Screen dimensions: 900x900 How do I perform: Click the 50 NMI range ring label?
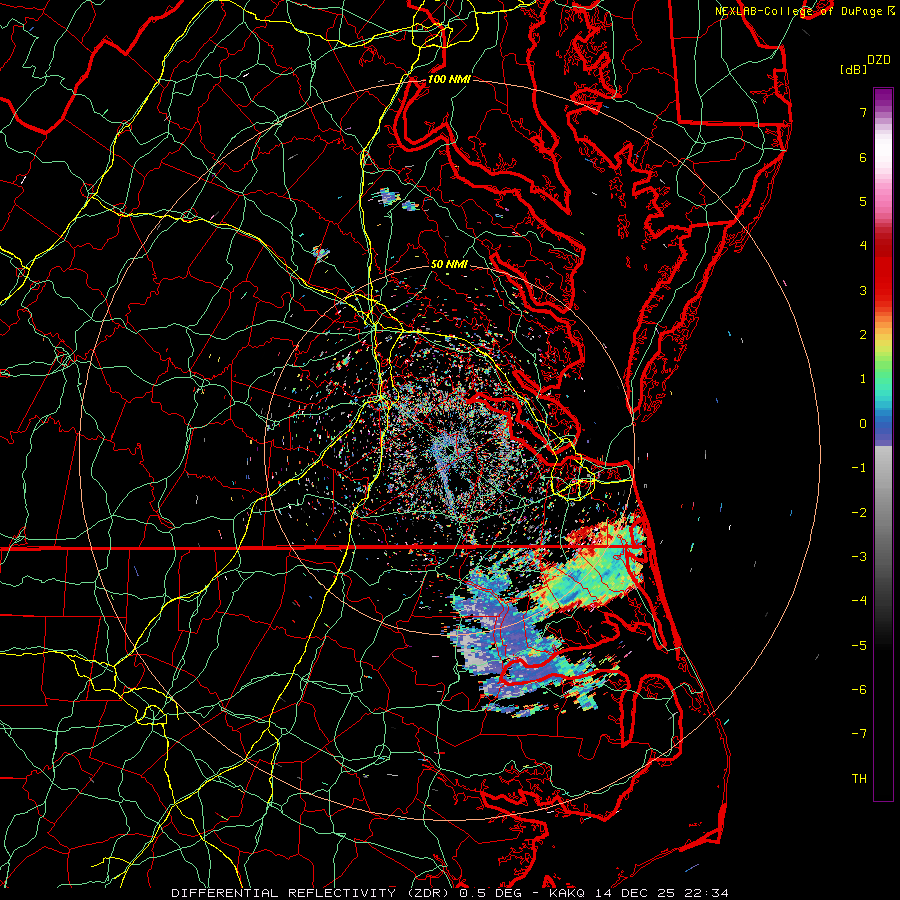click(449, 264)
